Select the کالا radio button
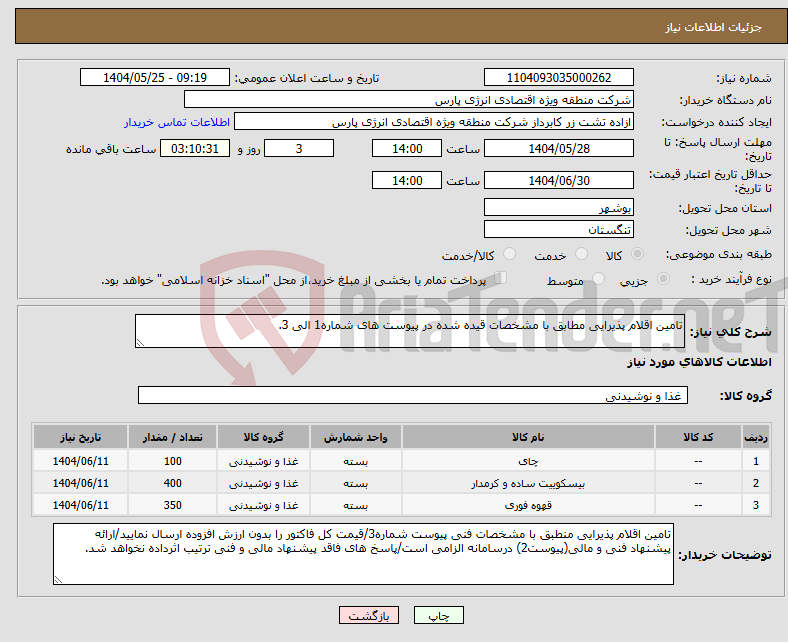 [637, 254]
